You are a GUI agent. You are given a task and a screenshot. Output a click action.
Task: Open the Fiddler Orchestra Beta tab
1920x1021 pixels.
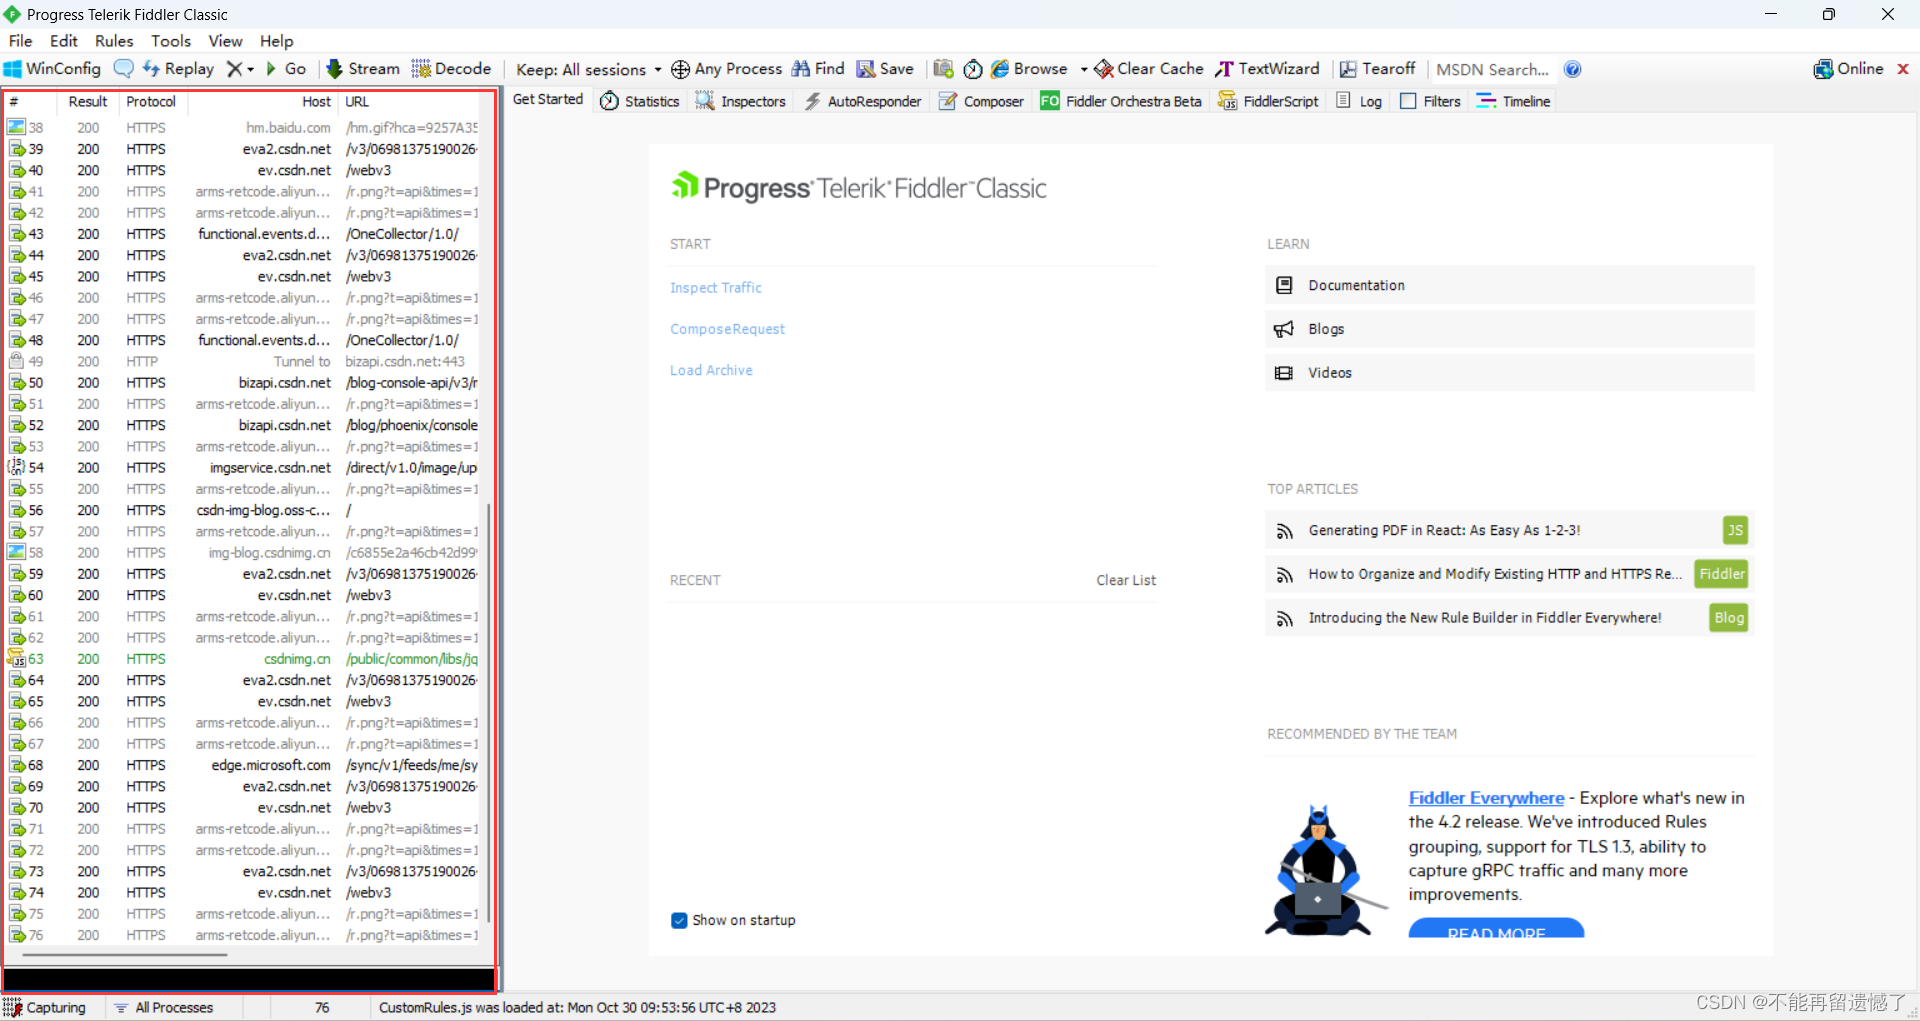pos(1121,101)
